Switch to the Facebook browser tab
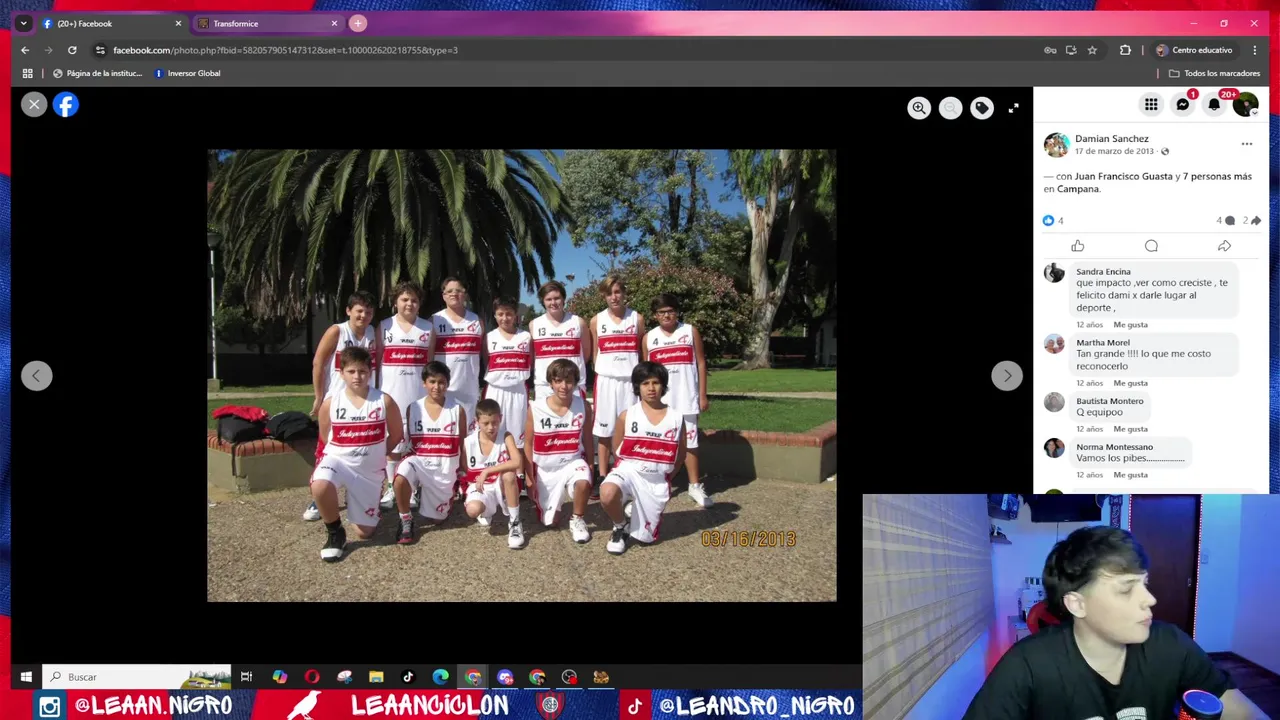Screen dimensions: 1280x720 (112, 23)
